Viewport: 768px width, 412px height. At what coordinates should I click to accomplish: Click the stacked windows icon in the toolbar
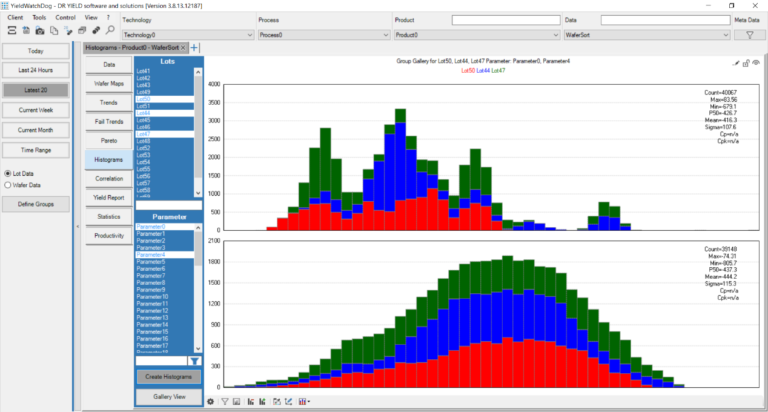[82, 30]
